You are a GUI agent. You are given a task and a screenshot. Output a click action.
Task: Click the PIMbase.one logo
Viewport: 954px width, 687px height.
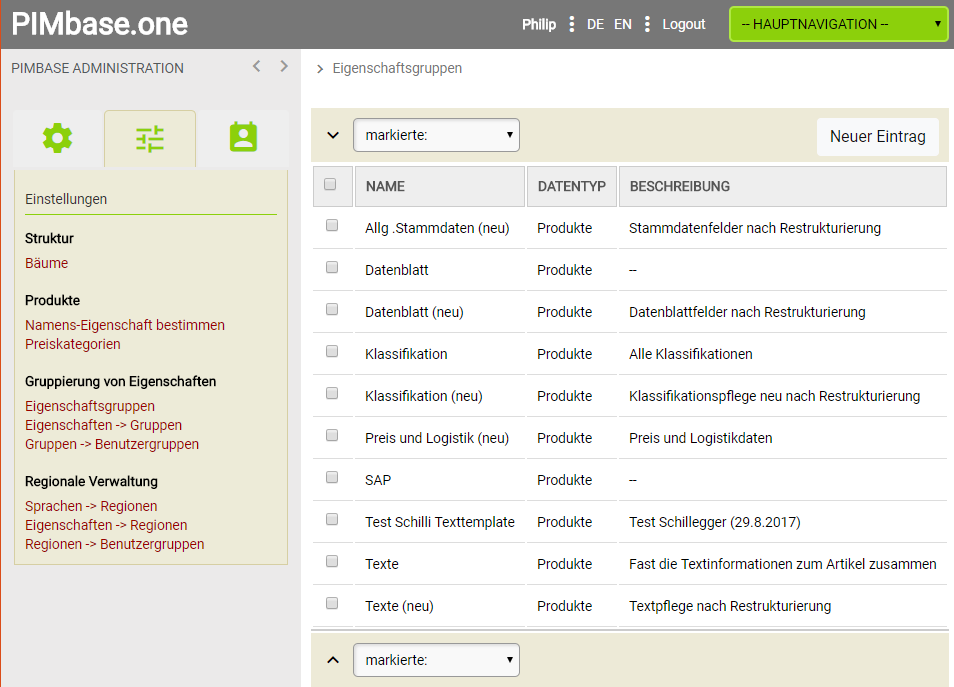click(100, 24)
